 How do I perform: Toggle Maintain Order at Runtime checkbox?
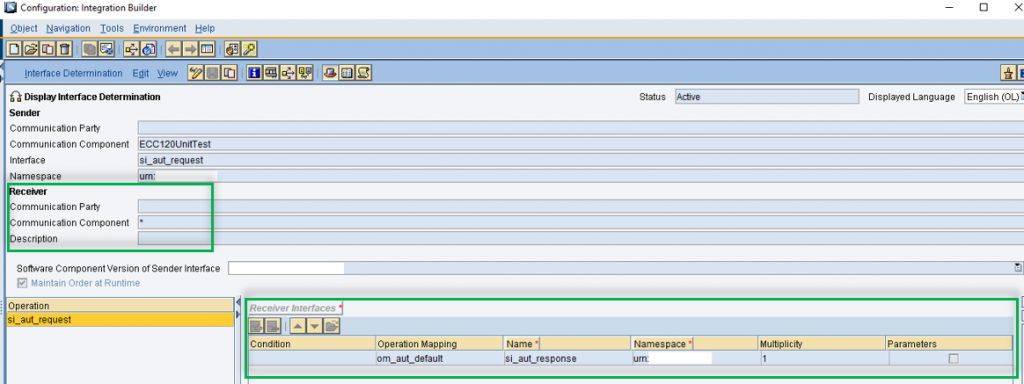23,283
